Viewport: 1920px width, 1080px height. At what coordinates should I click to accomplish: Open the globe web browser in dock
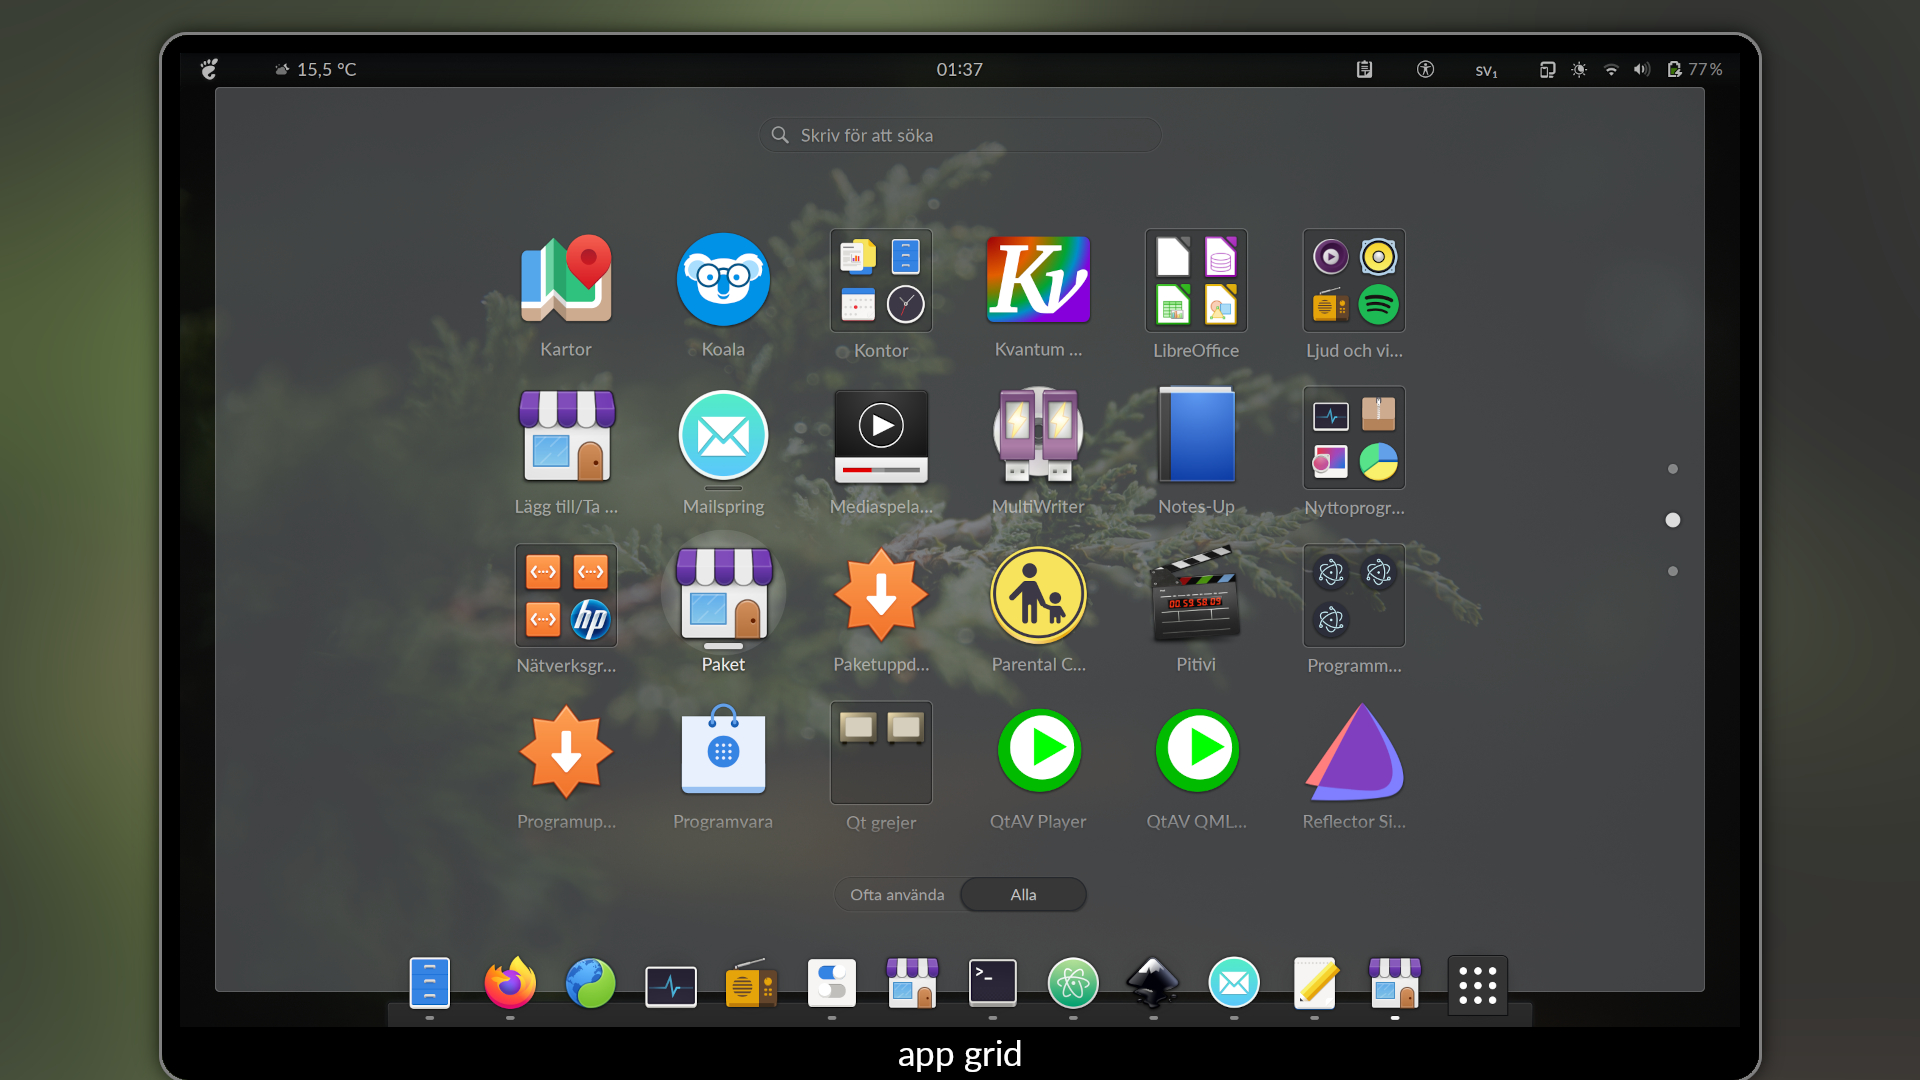591,983
